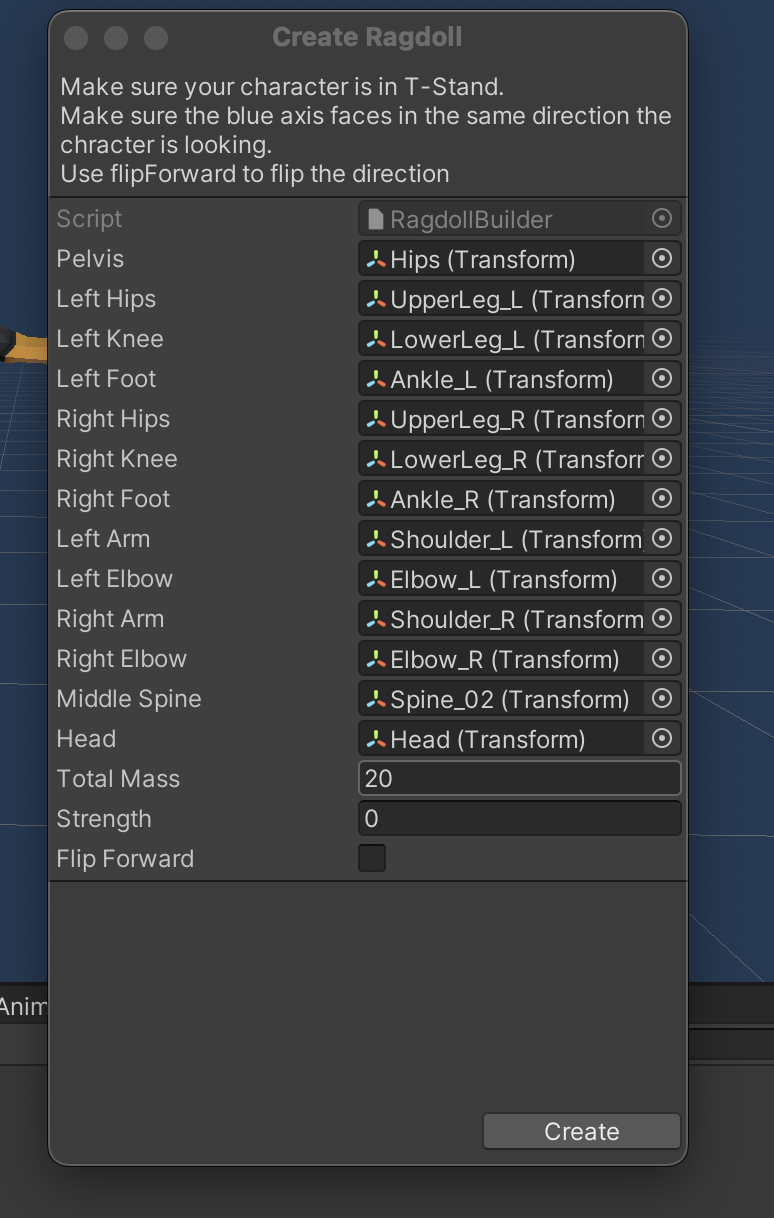Open the Right Elbow object picker
774x1218 pixels.
[x=662, y=658]
